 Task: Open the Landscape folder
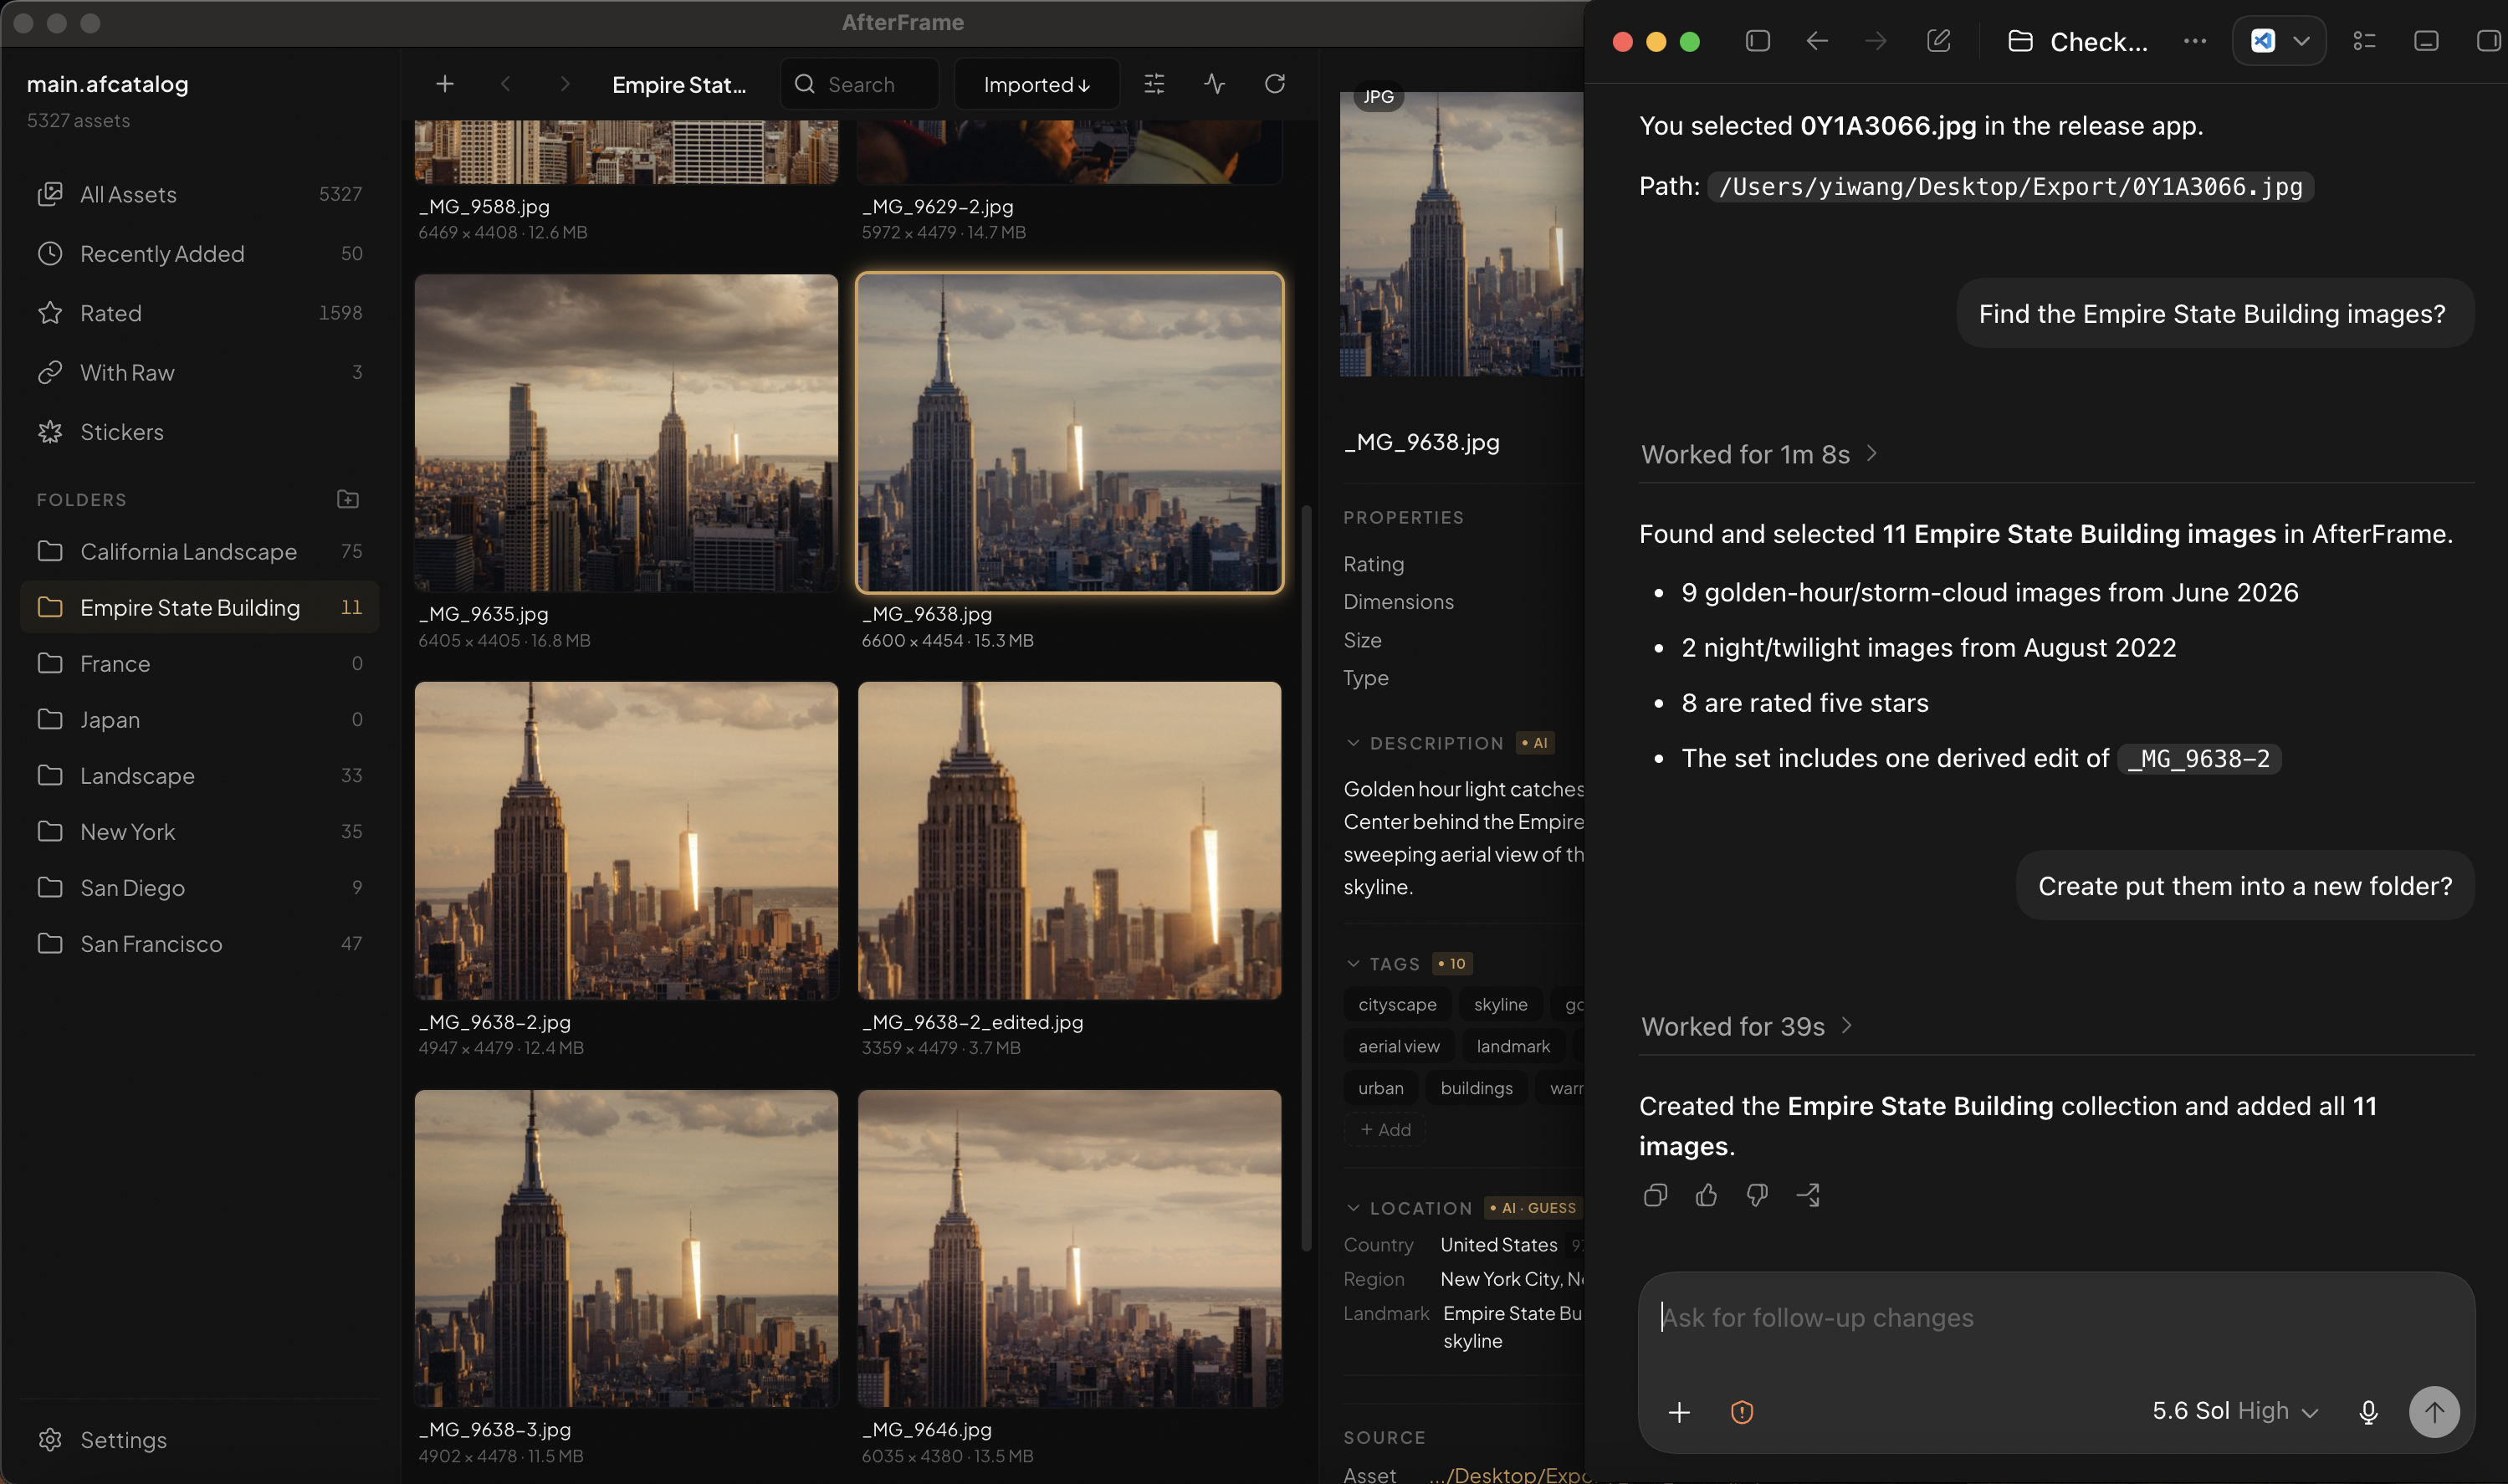coord(200,775)
